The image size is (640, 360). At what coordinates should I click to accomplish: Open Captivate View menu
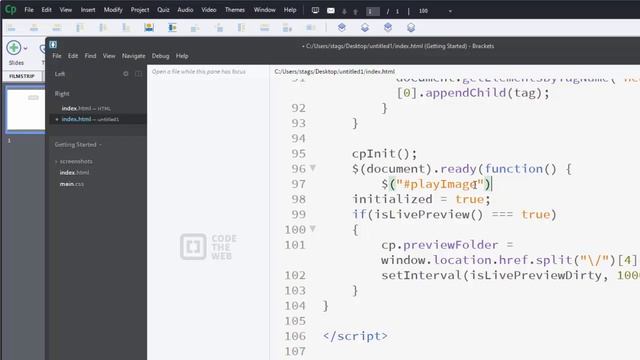(65, 10)
